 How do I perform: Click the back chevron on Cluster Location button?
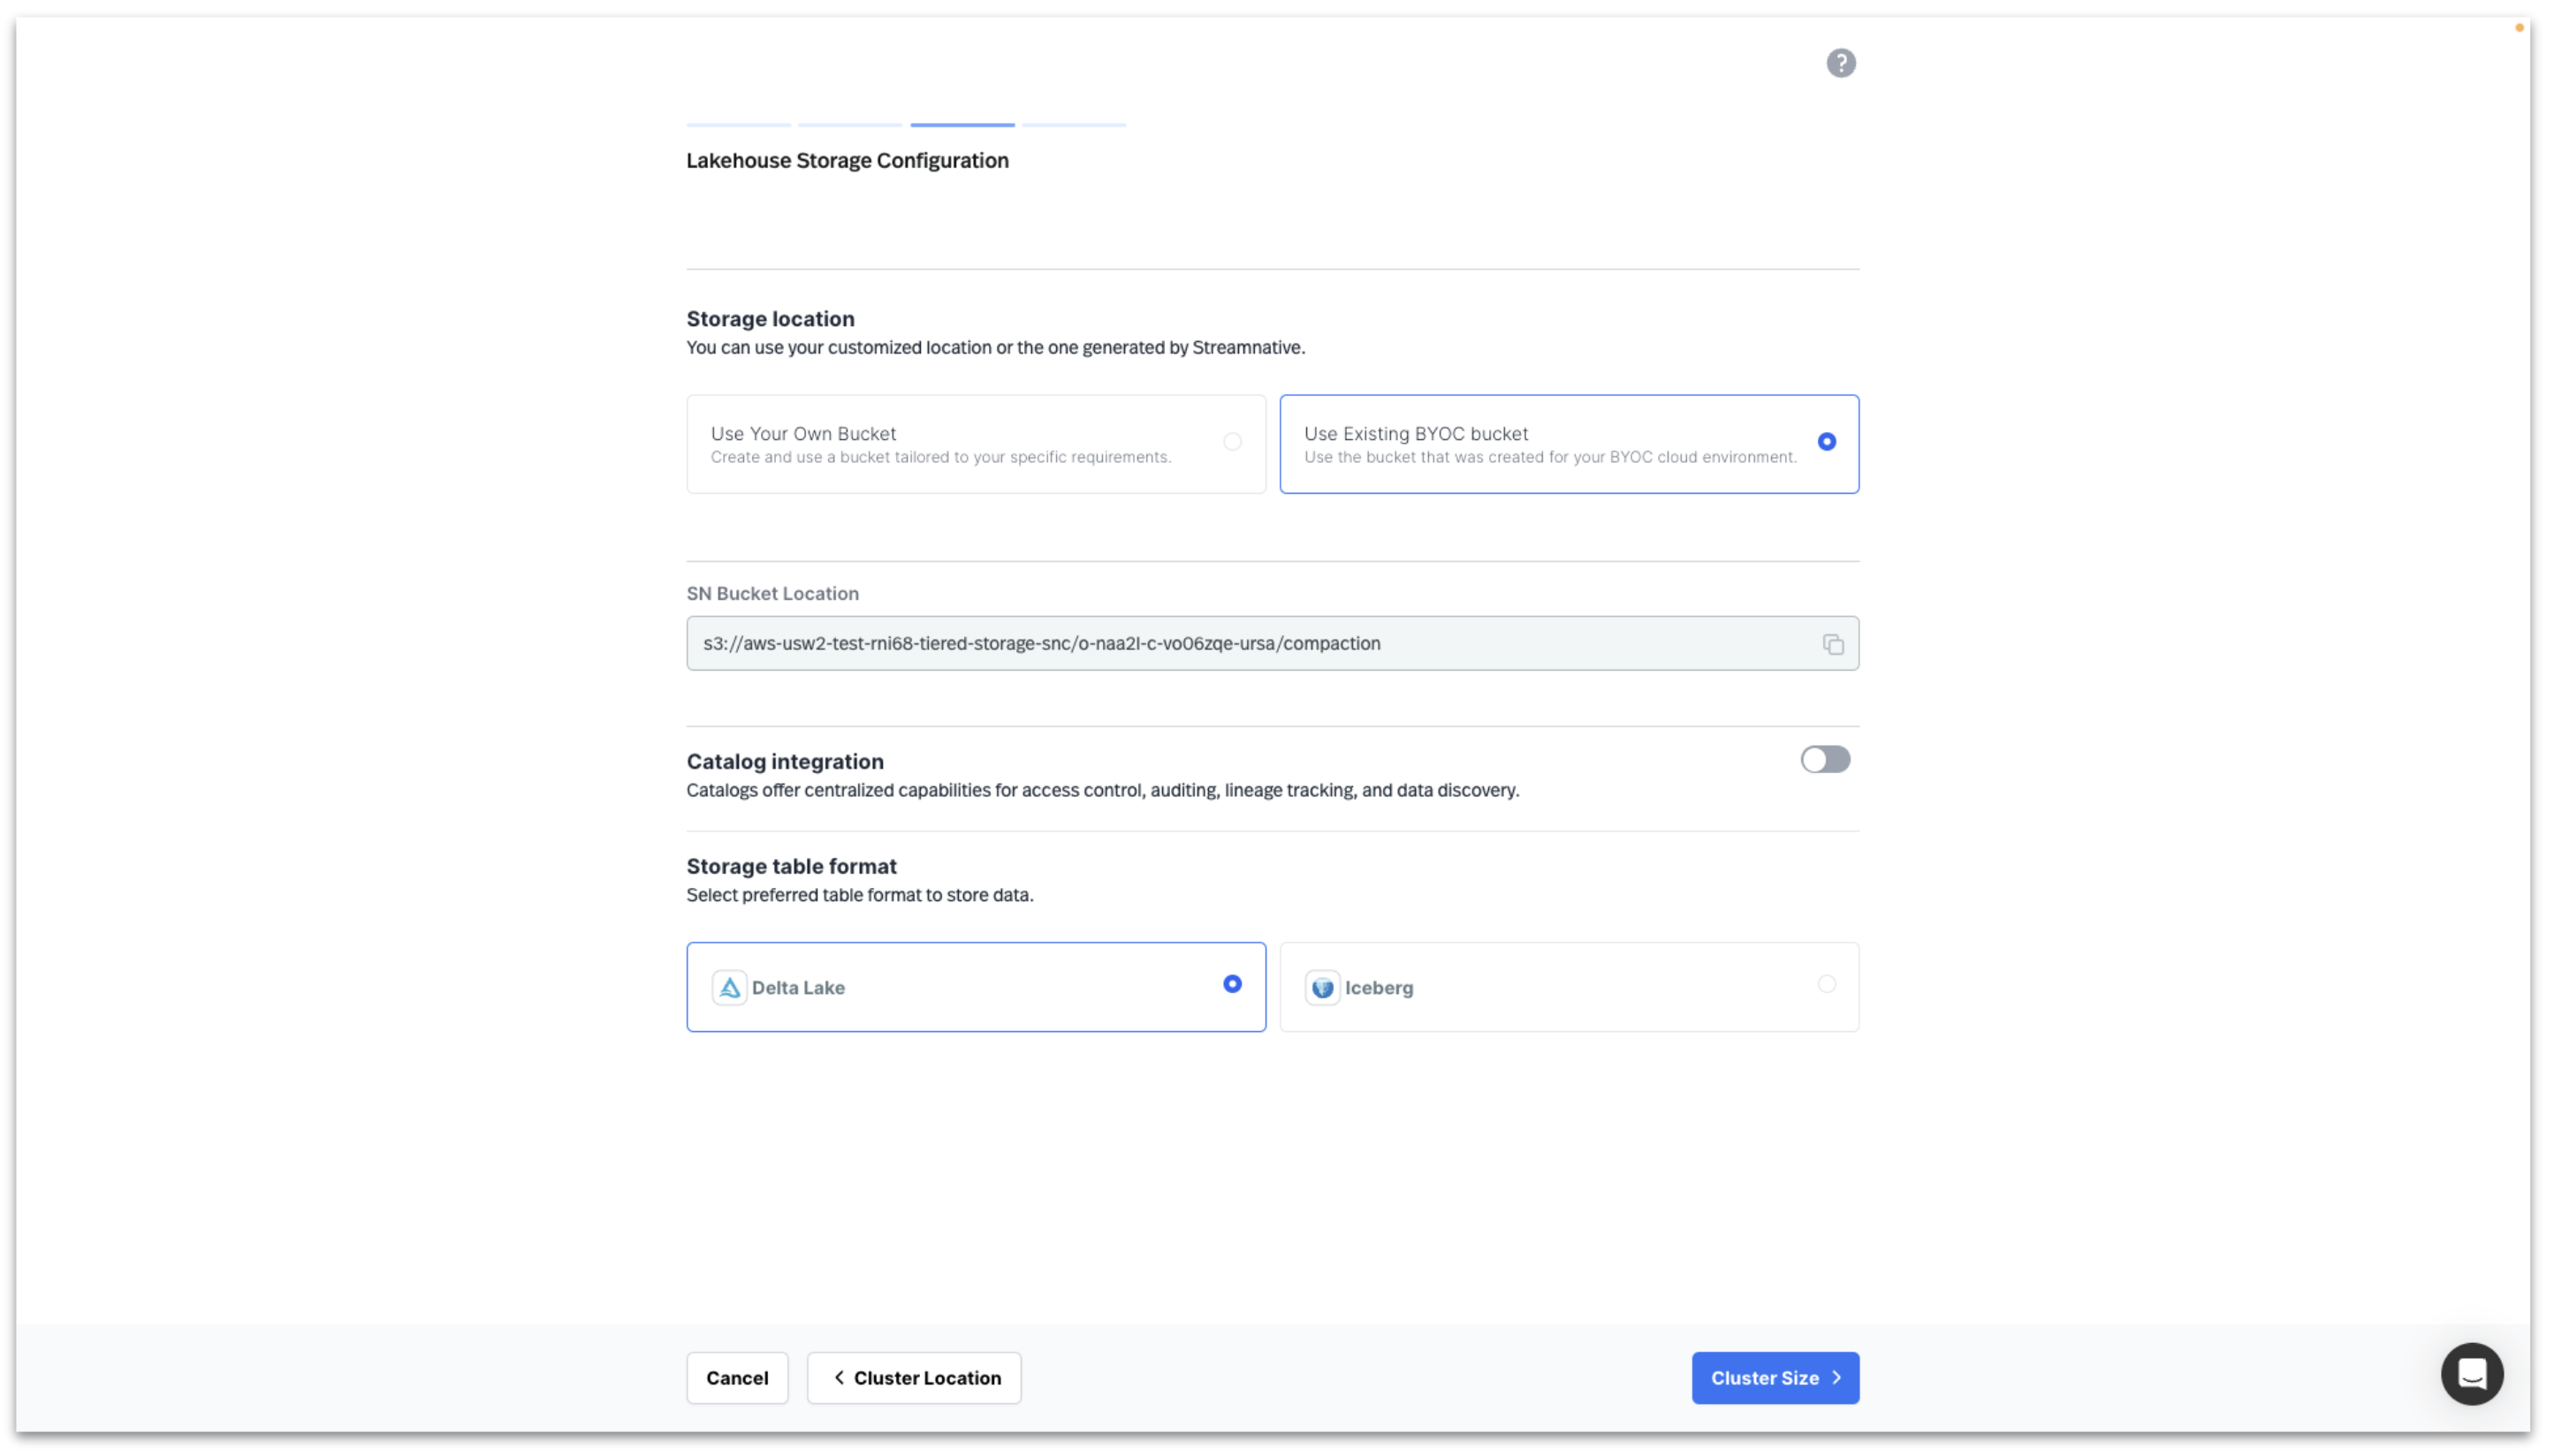(840, 1377)
